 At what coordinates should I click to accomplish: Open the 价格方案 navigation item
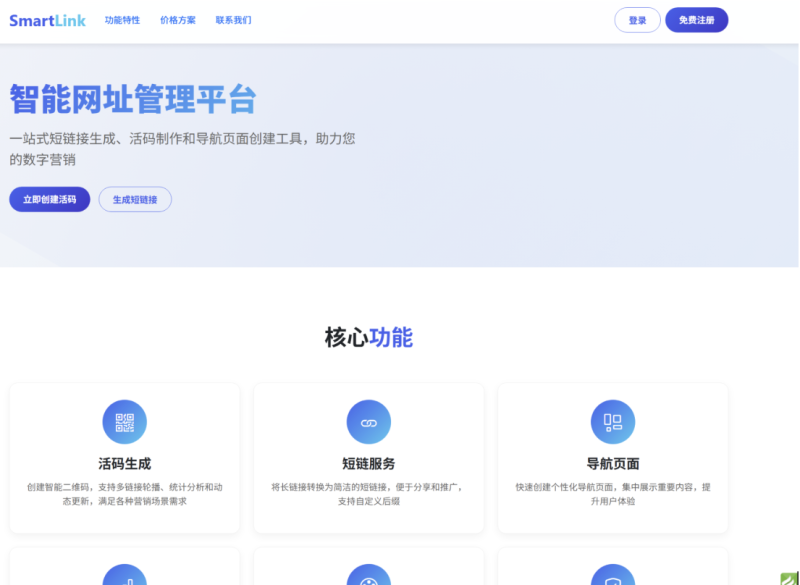[176, 19]
